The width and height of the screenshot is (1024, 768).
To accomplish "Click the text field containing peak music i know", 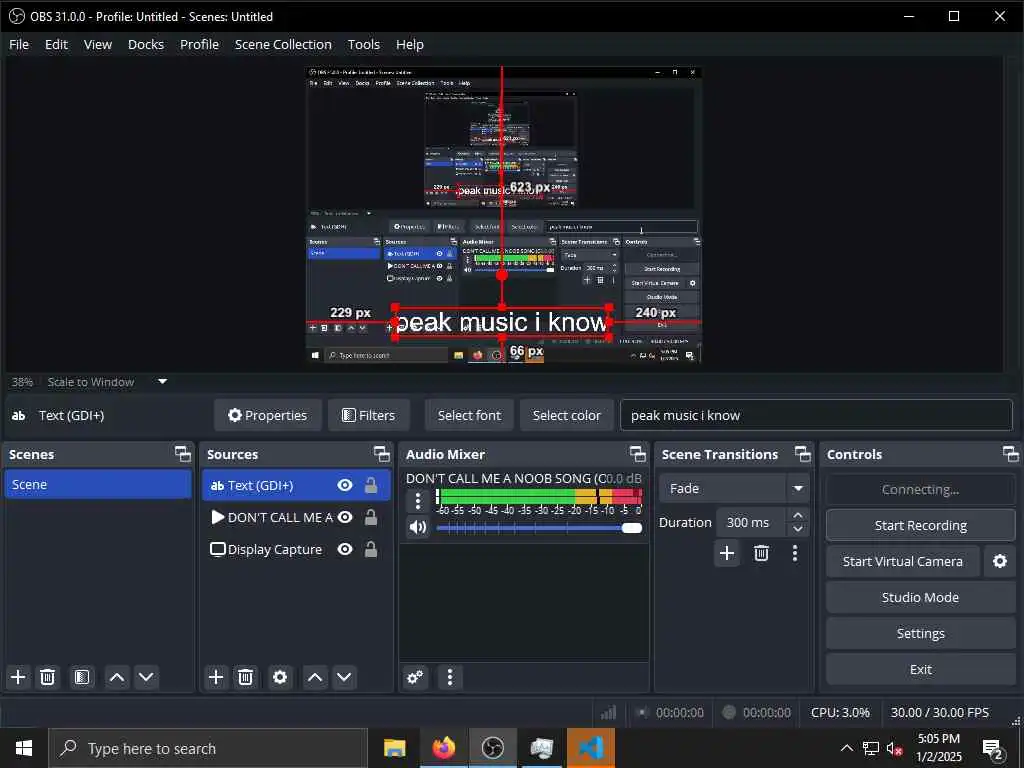I will [816, 415].
